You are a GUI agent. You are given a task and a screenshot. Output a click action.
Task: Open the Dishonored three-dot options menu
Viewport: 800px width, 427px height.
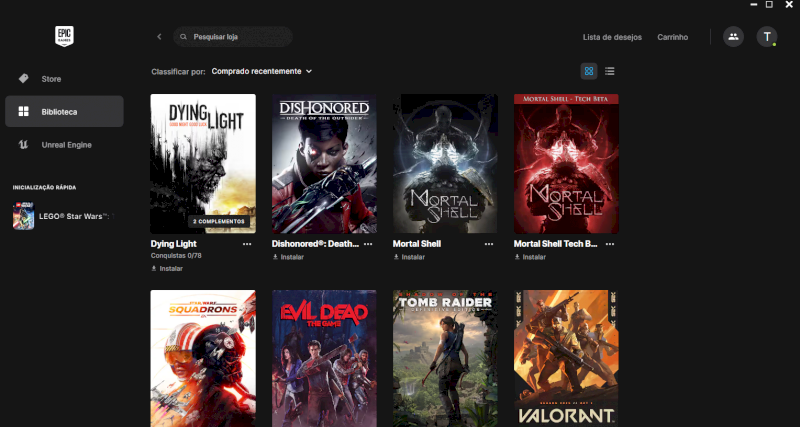(368, 244)
